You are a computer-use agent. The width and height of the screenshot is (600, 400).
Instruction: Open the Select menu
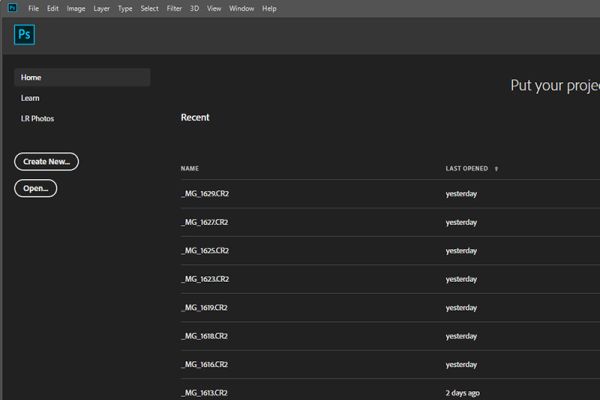[x=149, y=8]
